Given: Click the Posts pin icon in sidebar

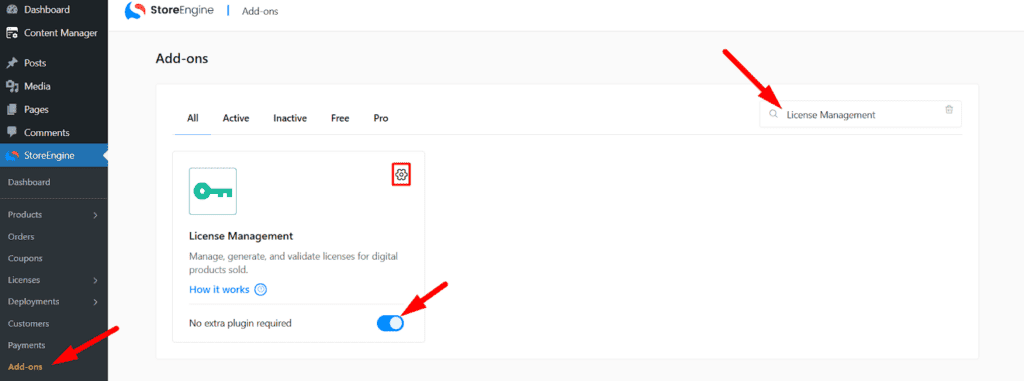Looking at the screenshot, I should click(11, 63).
